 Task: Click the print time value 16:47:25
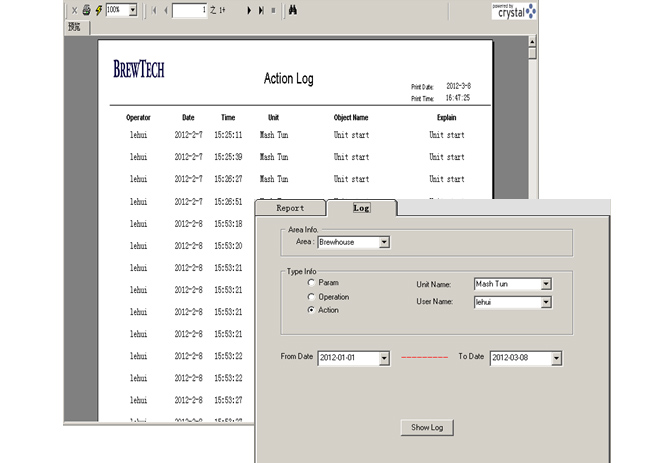[458, 98]
